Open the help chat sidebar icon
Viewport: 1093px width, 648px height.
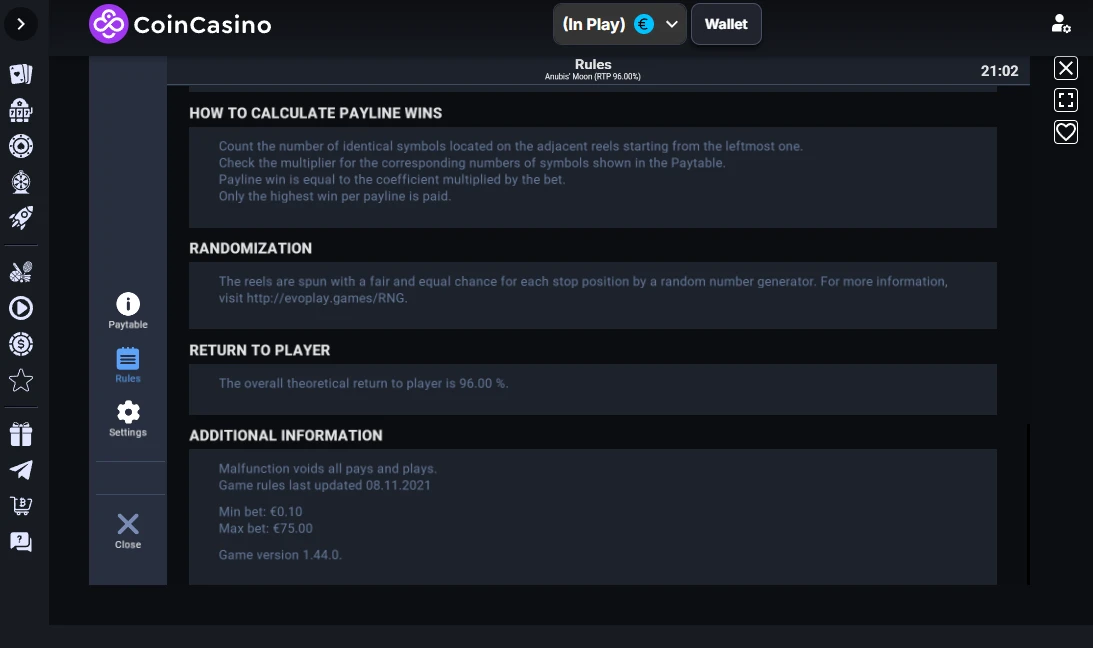[21, 542]
